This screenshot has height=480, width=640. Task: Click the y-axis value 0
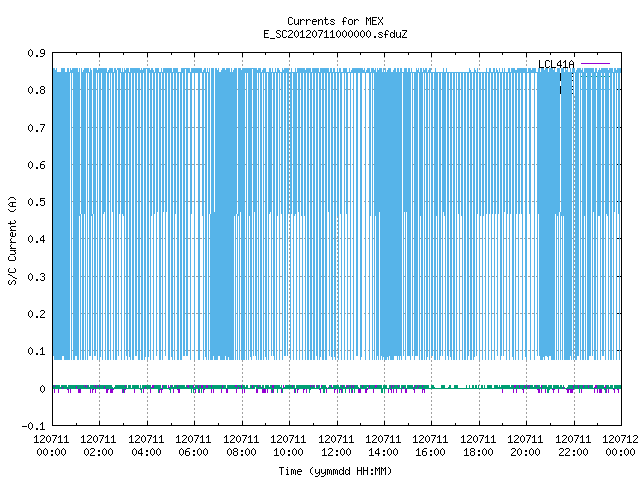42,389
